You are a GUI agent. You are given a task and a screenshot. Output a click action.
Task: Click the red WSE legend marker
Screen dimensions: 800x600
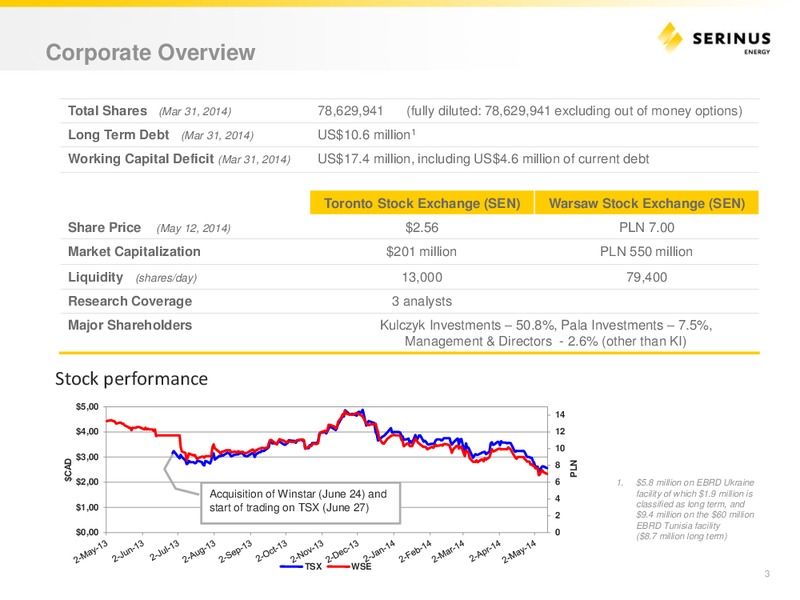pyautogui.click(x=338, y=567)
